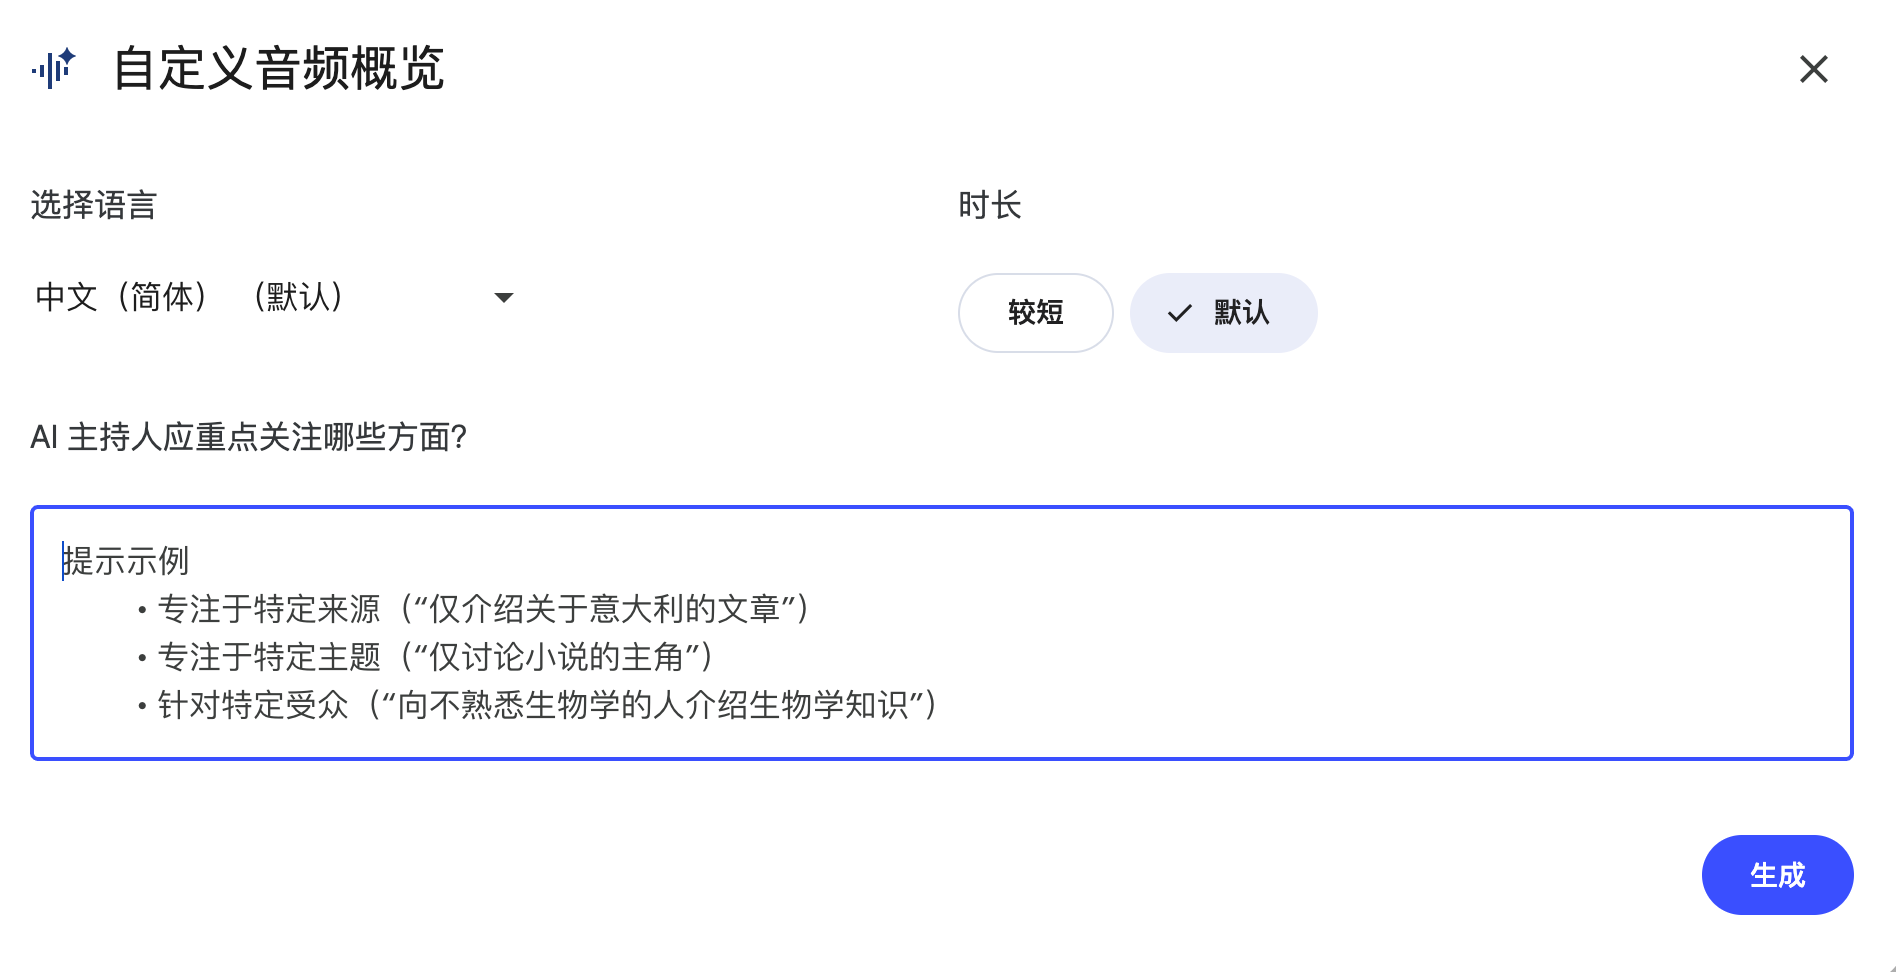Close the 自定义音频概览 dialog with X
The image size is (1896, 972).
click(1813, 69)
